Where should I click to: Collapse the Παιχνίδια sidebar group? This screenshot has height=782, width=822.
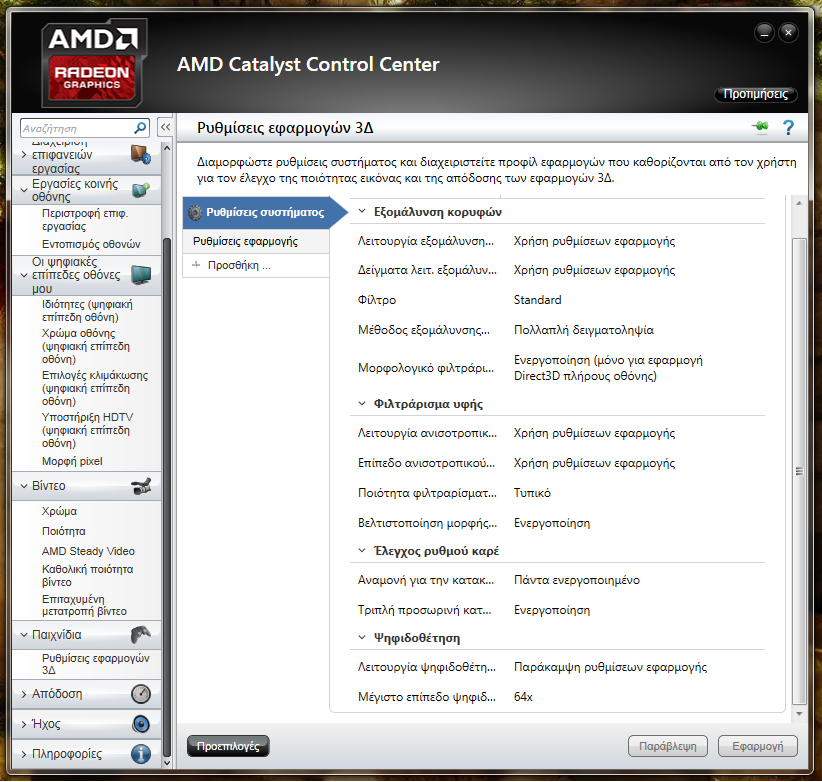[x=24, y=635]
